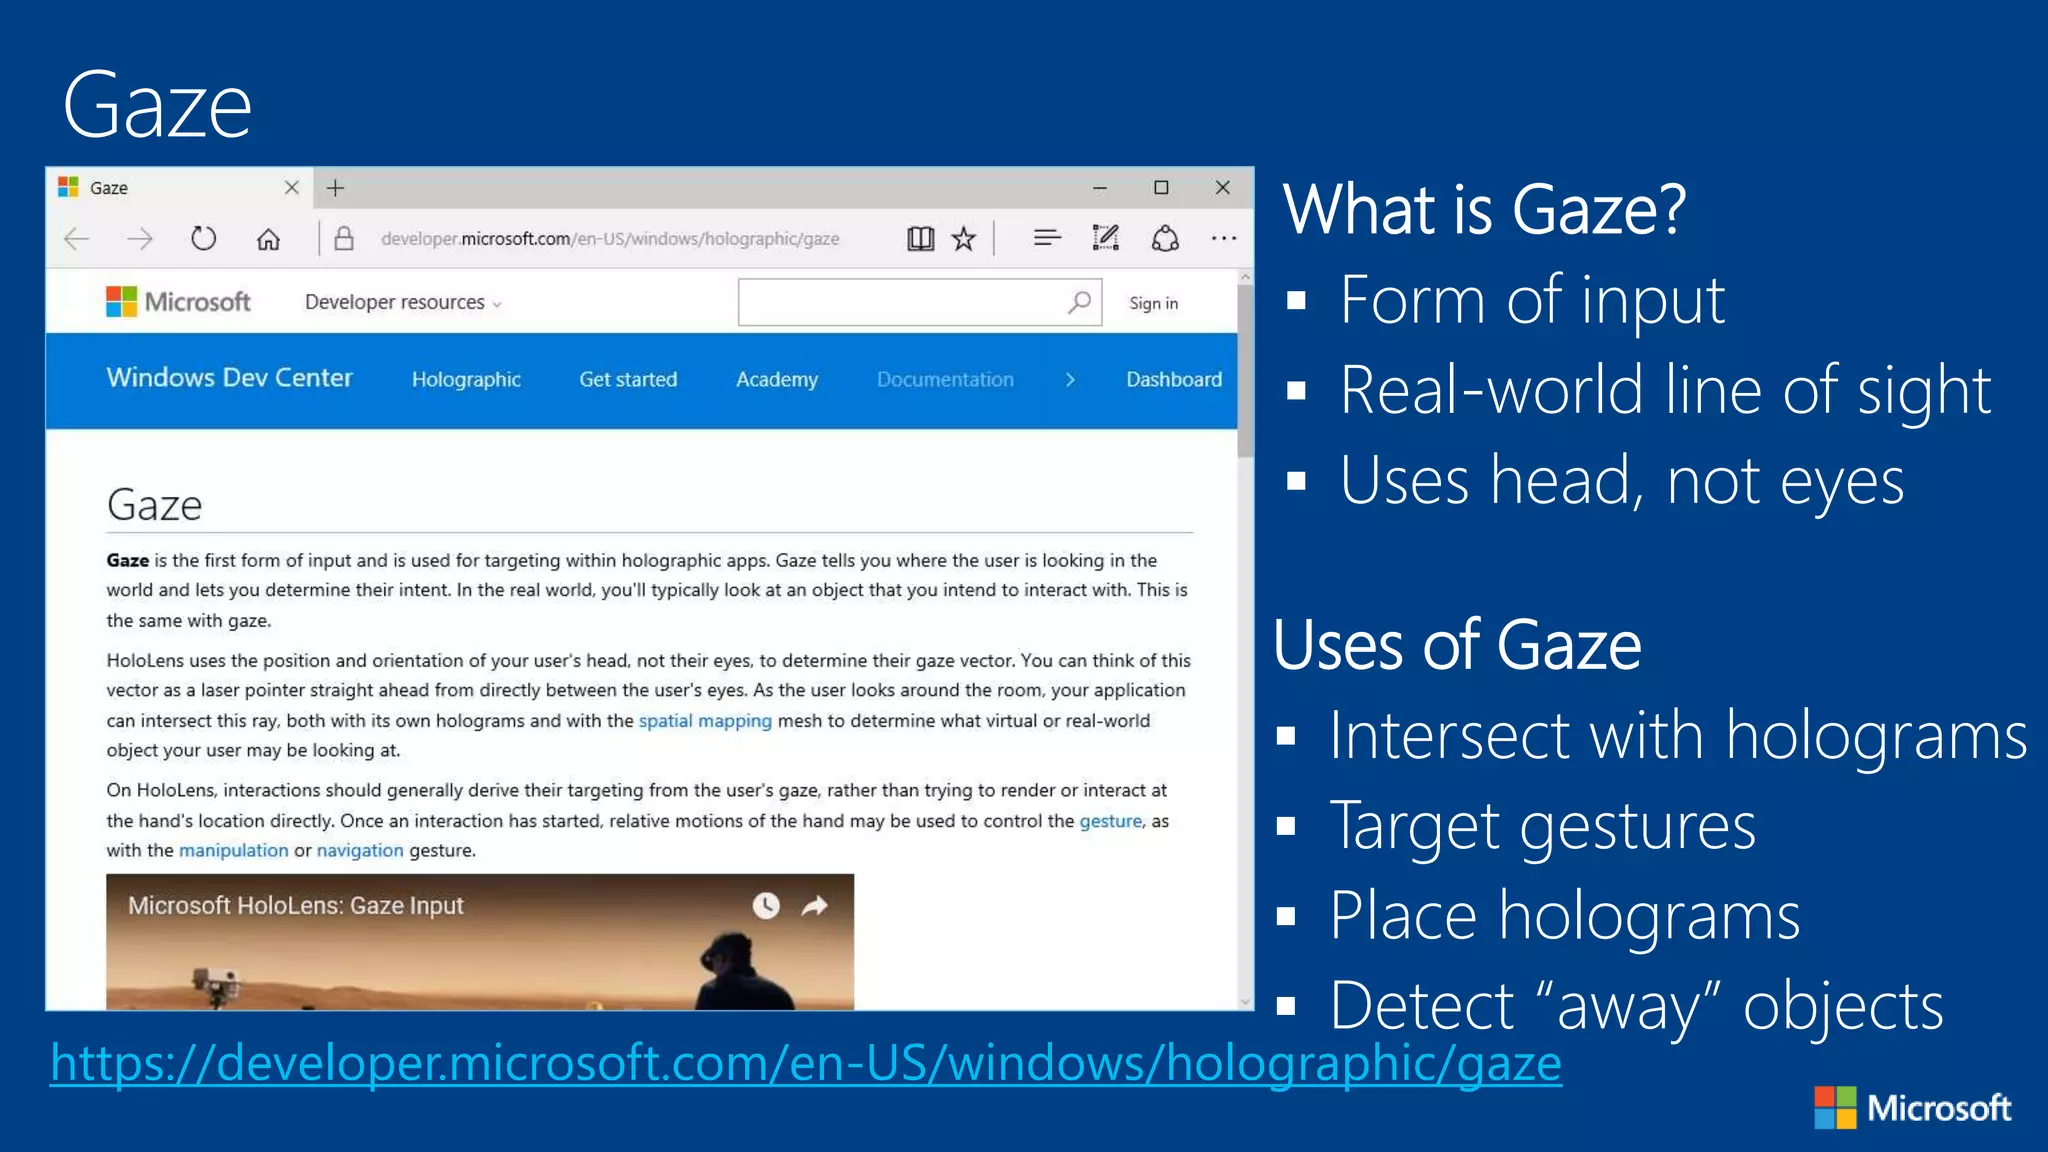
Task: Click the browser forward arrow
Action: coord(140,239)
